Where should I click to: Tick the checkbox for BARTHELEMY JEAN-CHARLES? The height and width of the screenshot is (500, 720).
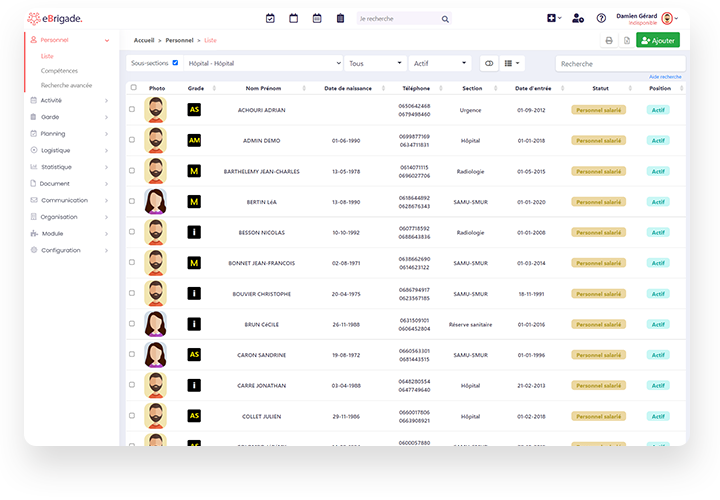132,170
